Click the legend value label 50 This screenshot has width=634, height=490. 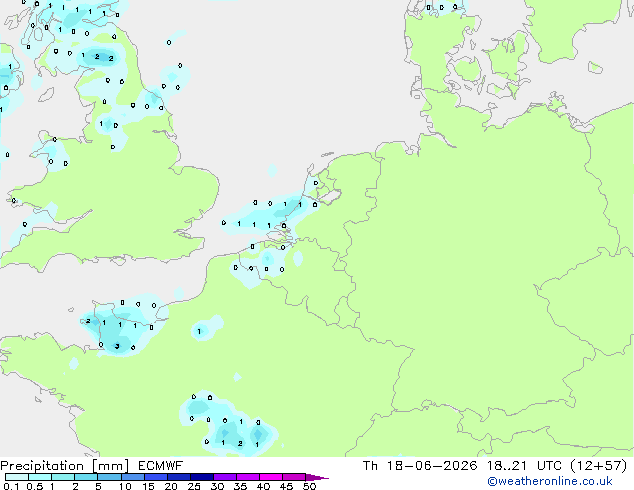click(x=309, y=486)
